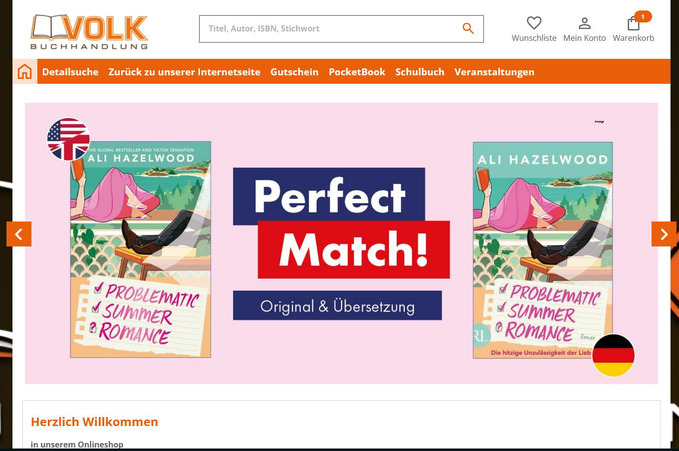679x451 pixels.
Task: Show next banner slide arrow
Action: click(664, 234)
